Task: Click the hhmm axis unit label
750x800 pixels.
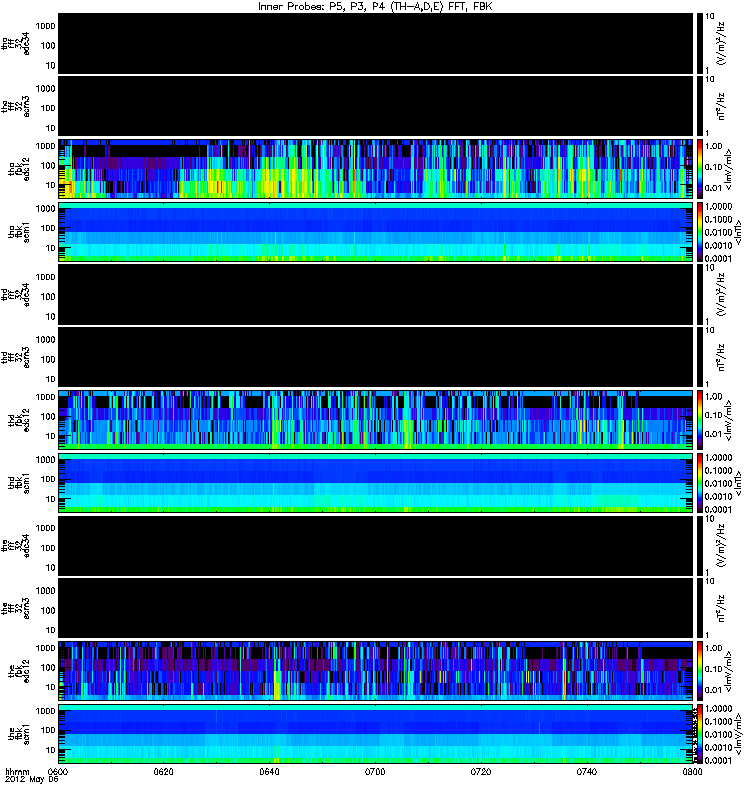Action: (17, 772)
